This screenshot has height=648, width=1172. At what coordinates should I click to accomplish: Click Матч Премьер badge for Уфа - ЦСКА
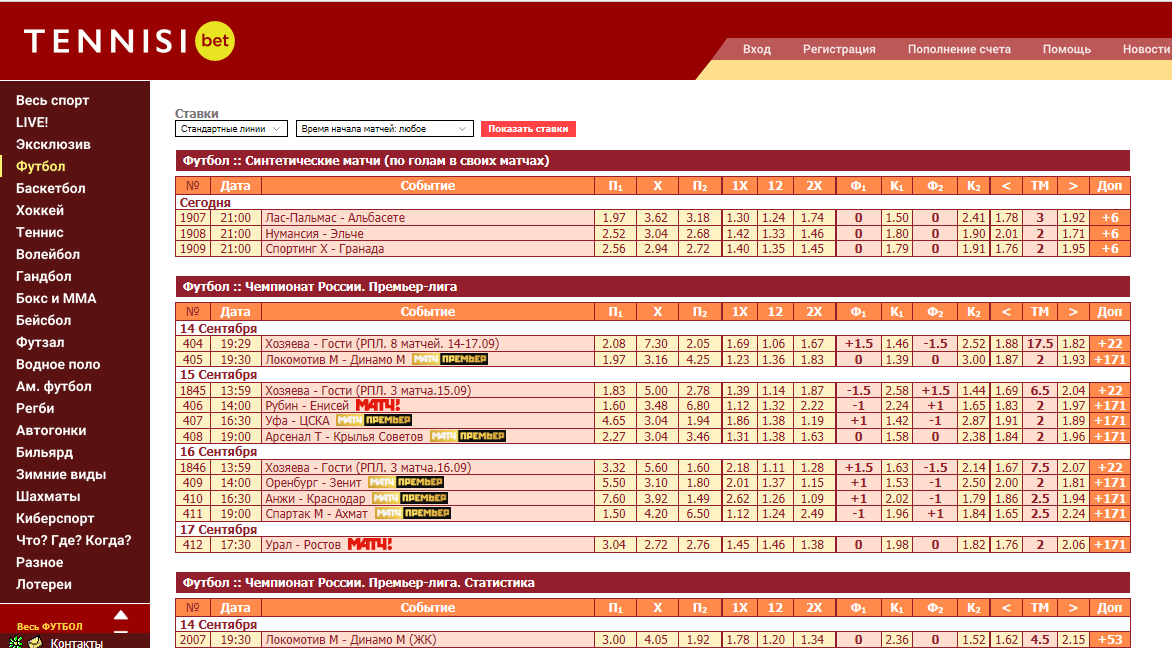point(374,421)
